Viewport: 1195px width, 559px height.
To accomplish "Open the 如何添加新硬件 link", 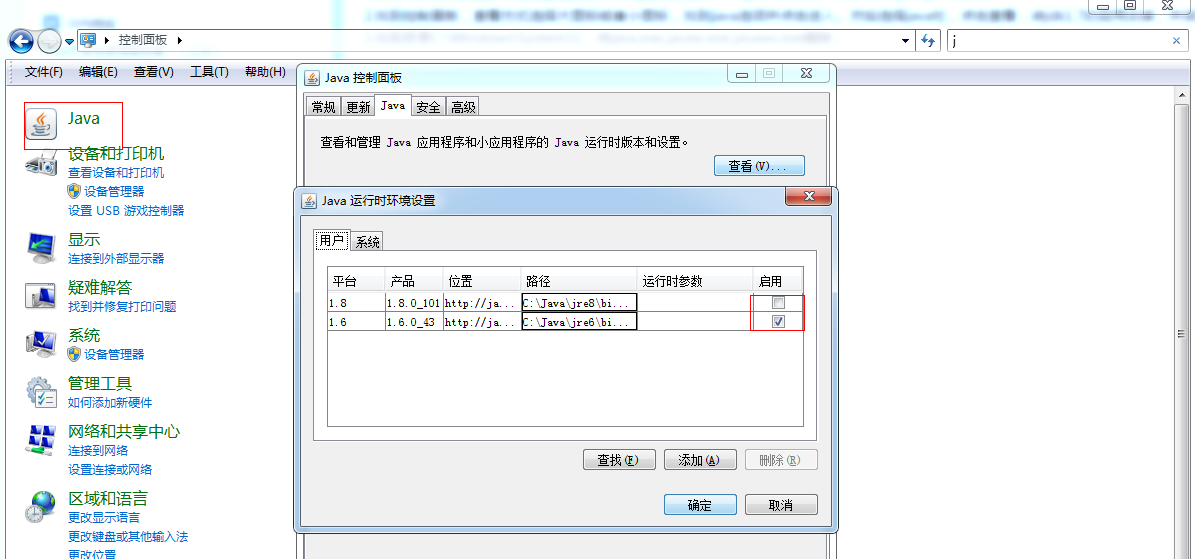I will coord(110,403).
